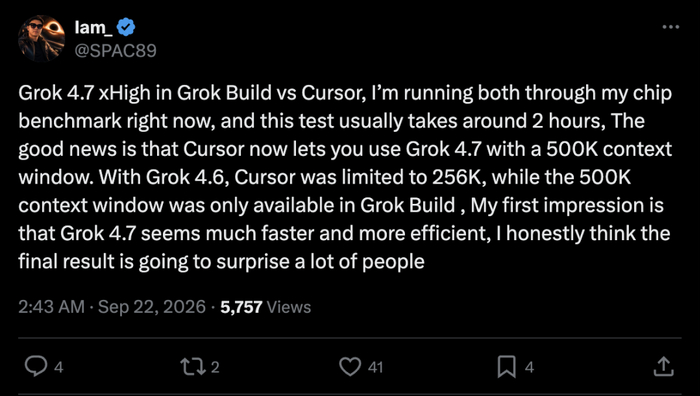
Task: Open the author's profile picture avatar
Action: coord(42,38)
